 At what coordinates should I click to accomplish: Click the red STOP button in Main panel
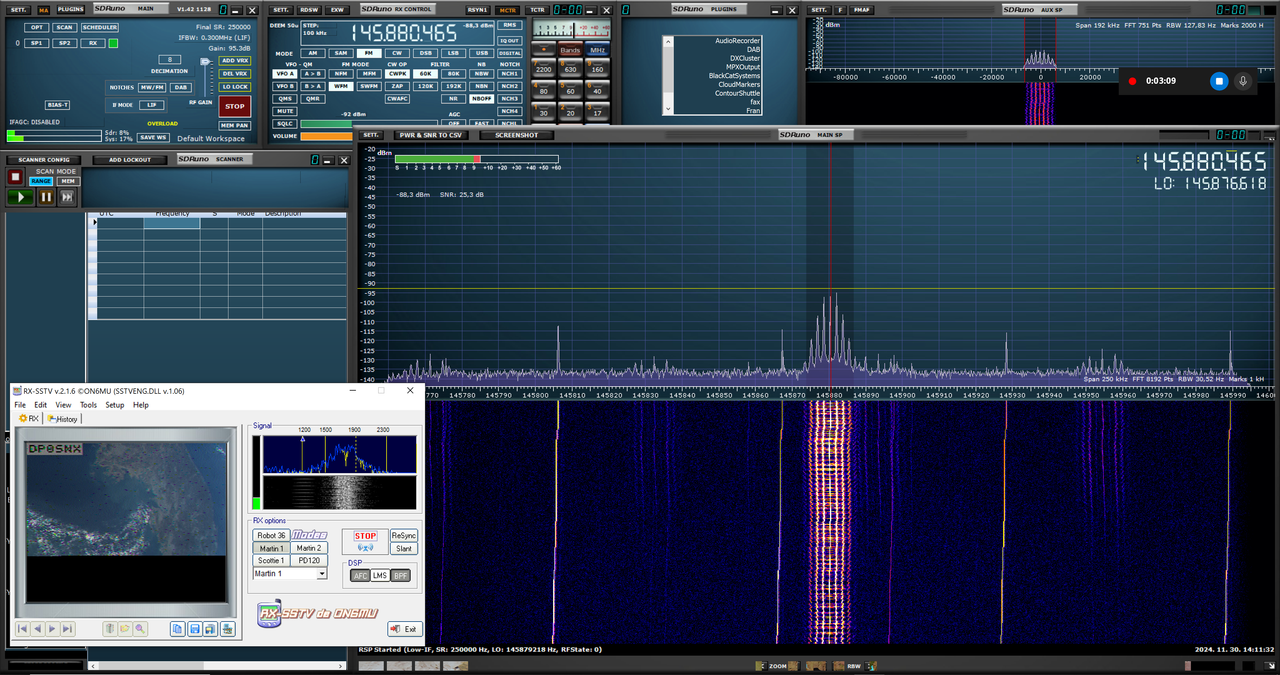click(x=234, y=106)
